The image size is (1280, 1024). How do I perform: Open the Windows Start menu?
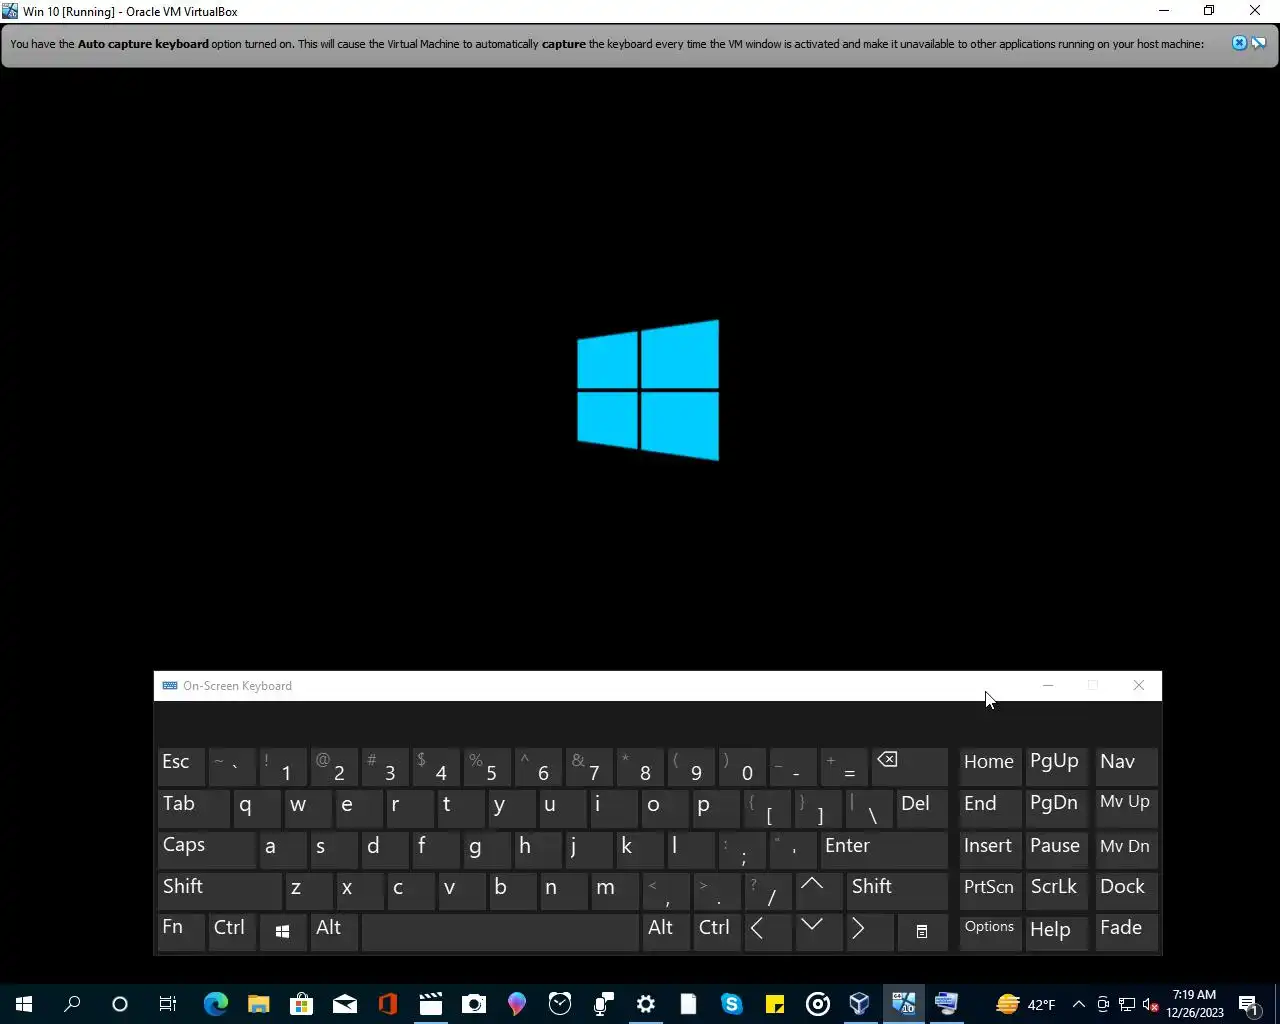tap(24, 1004)
